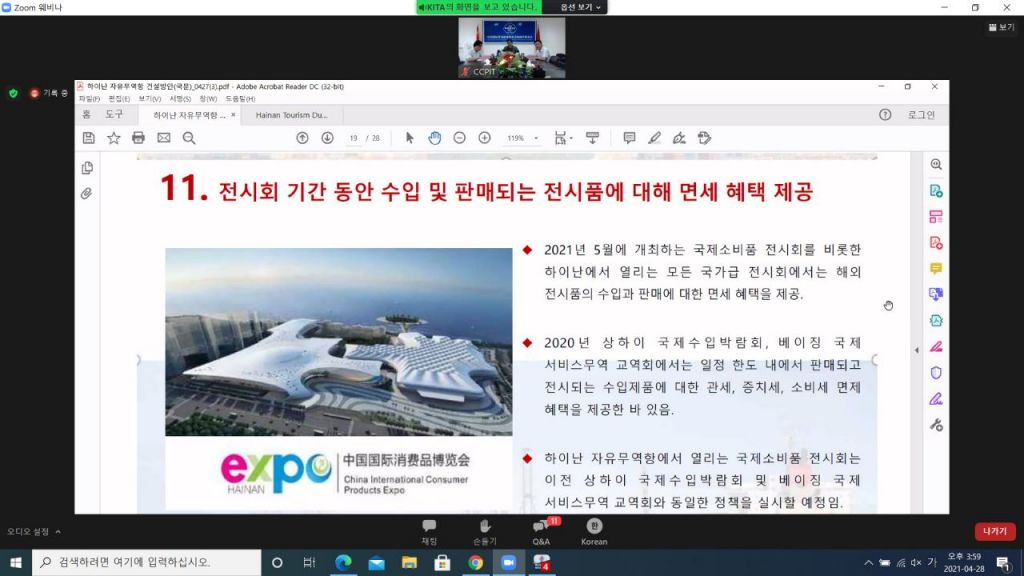Image resolution: width=1024 pixels, height=576 pixels.
Task: Select the hand pan tool
Action: pyautogui.click(x=435, y=138)
